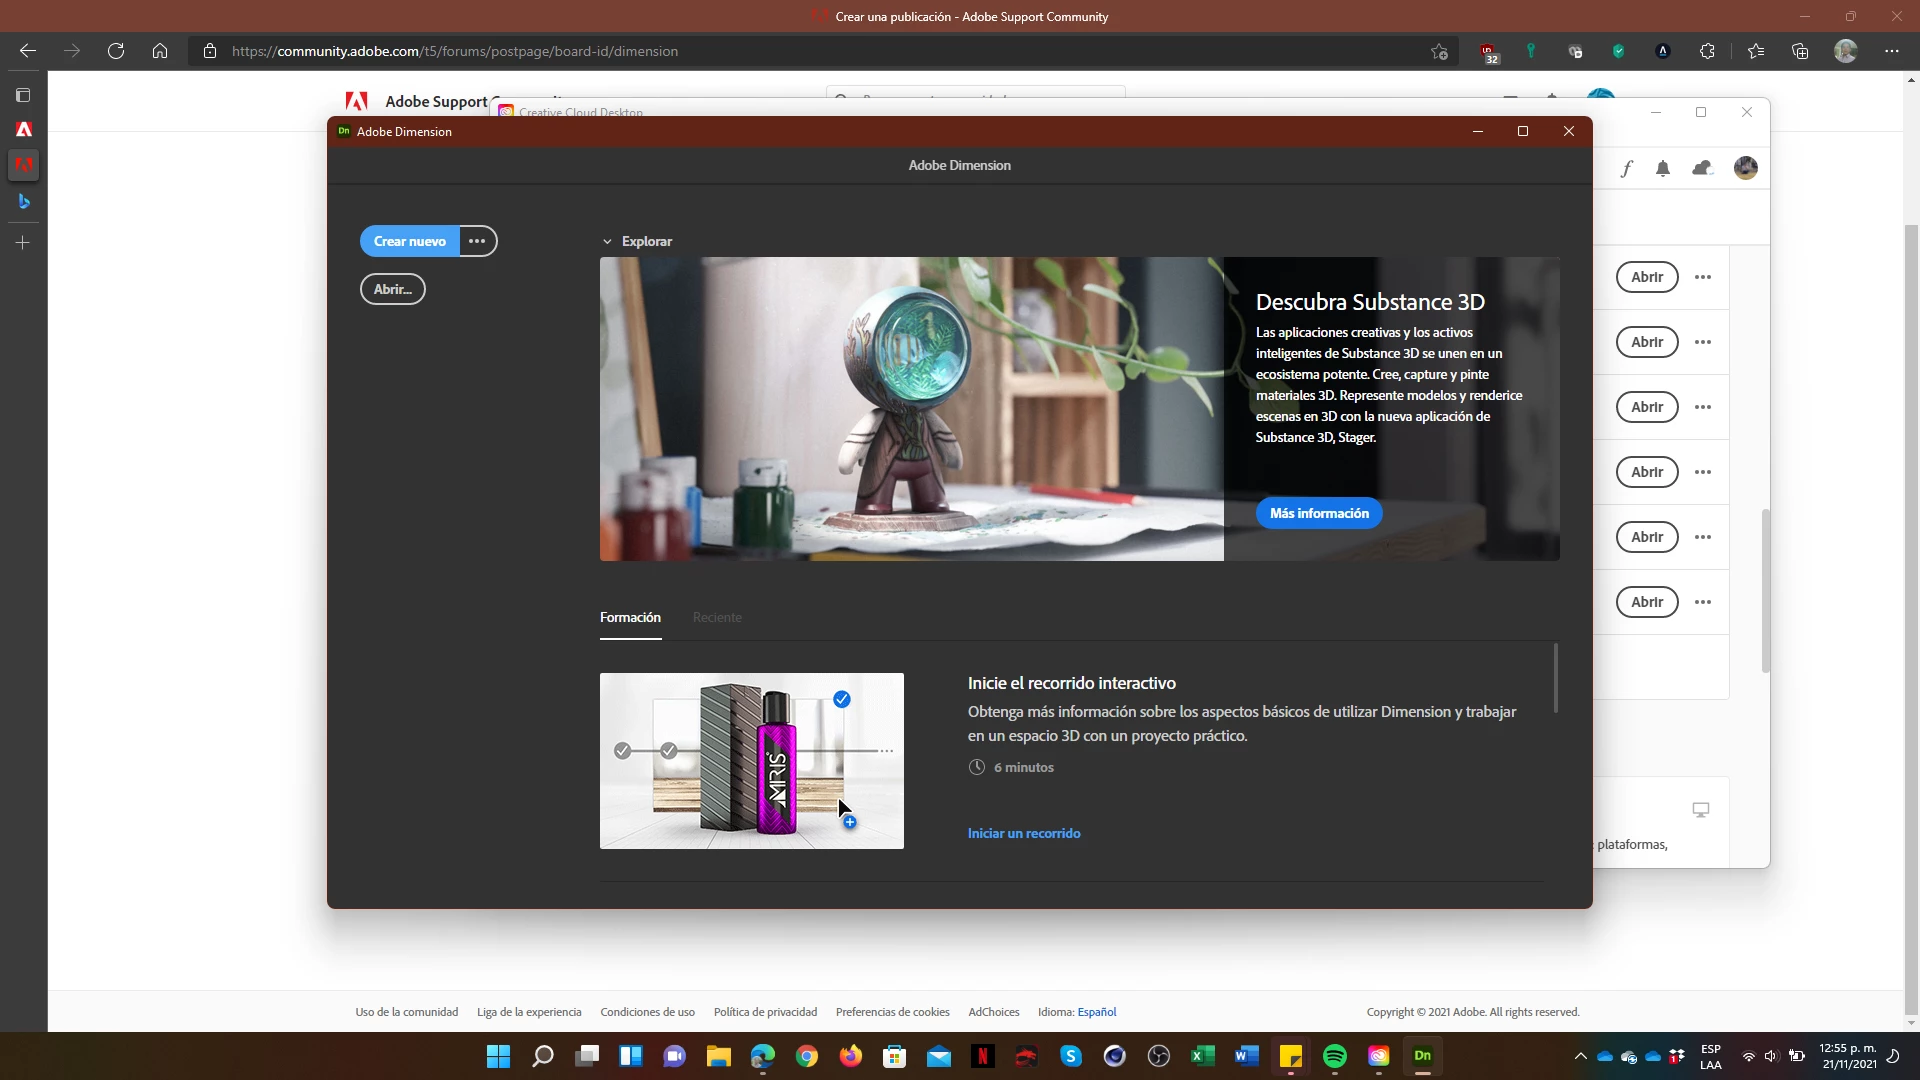Check cloud sync status icon
This screenshot has height=1080, width=1920.
(1702, 168)
